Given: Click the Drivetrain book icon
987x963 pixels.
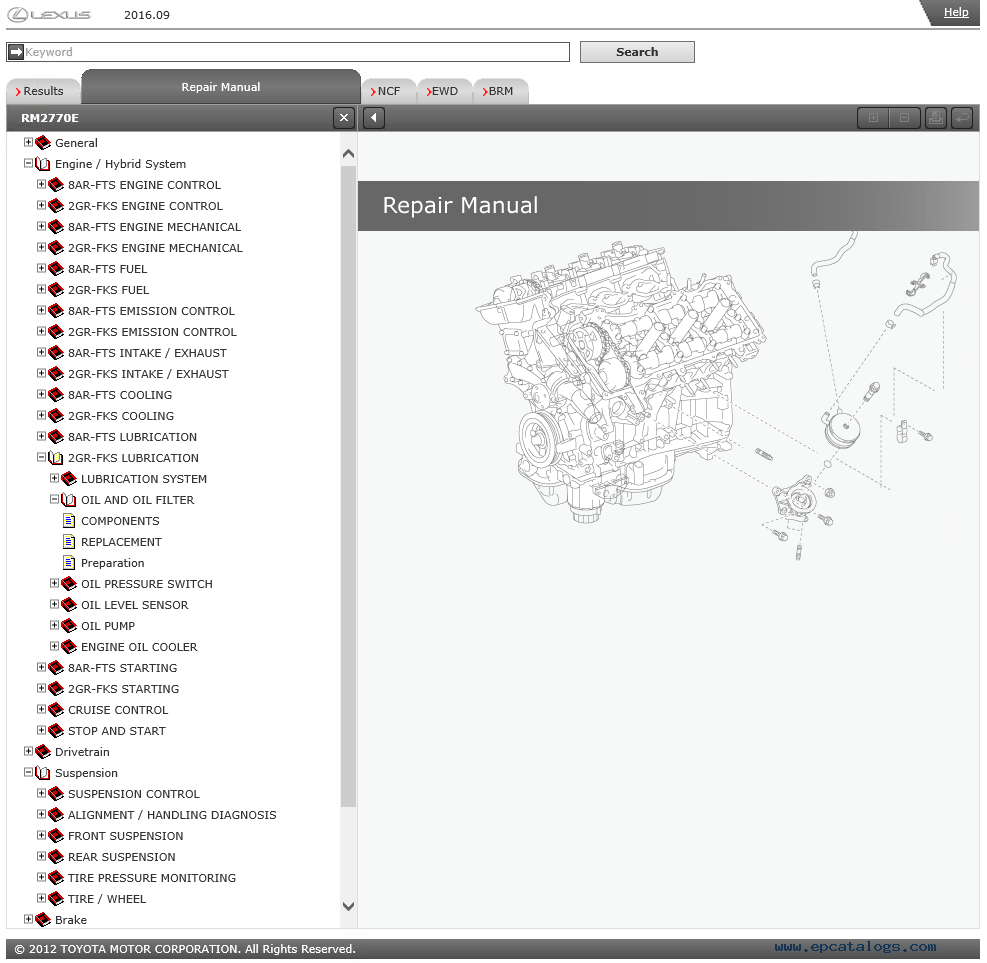Looking at the screenshot, I should (x=43, y=752).
